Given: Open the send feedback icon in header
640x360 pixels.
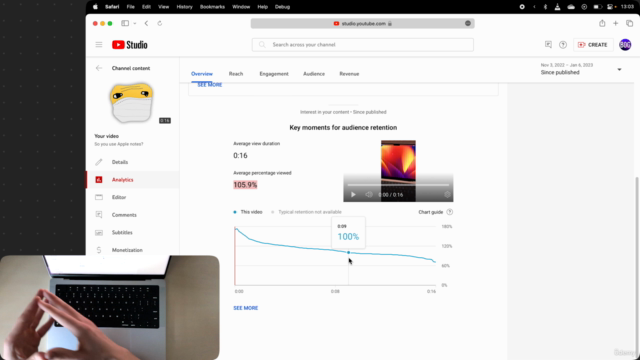Looking at the screenshot, I should coord(548,44).
